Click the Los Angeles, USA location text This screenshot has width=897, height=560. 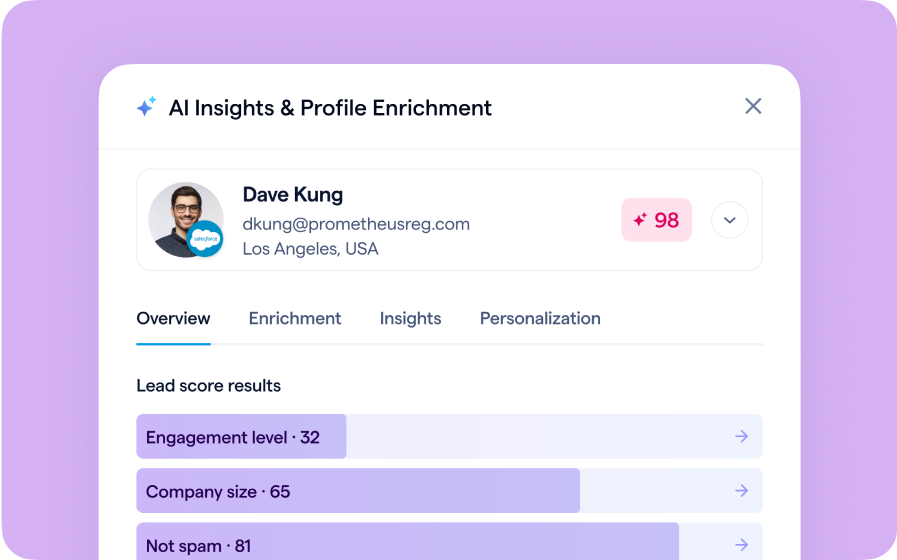[310, 249]
